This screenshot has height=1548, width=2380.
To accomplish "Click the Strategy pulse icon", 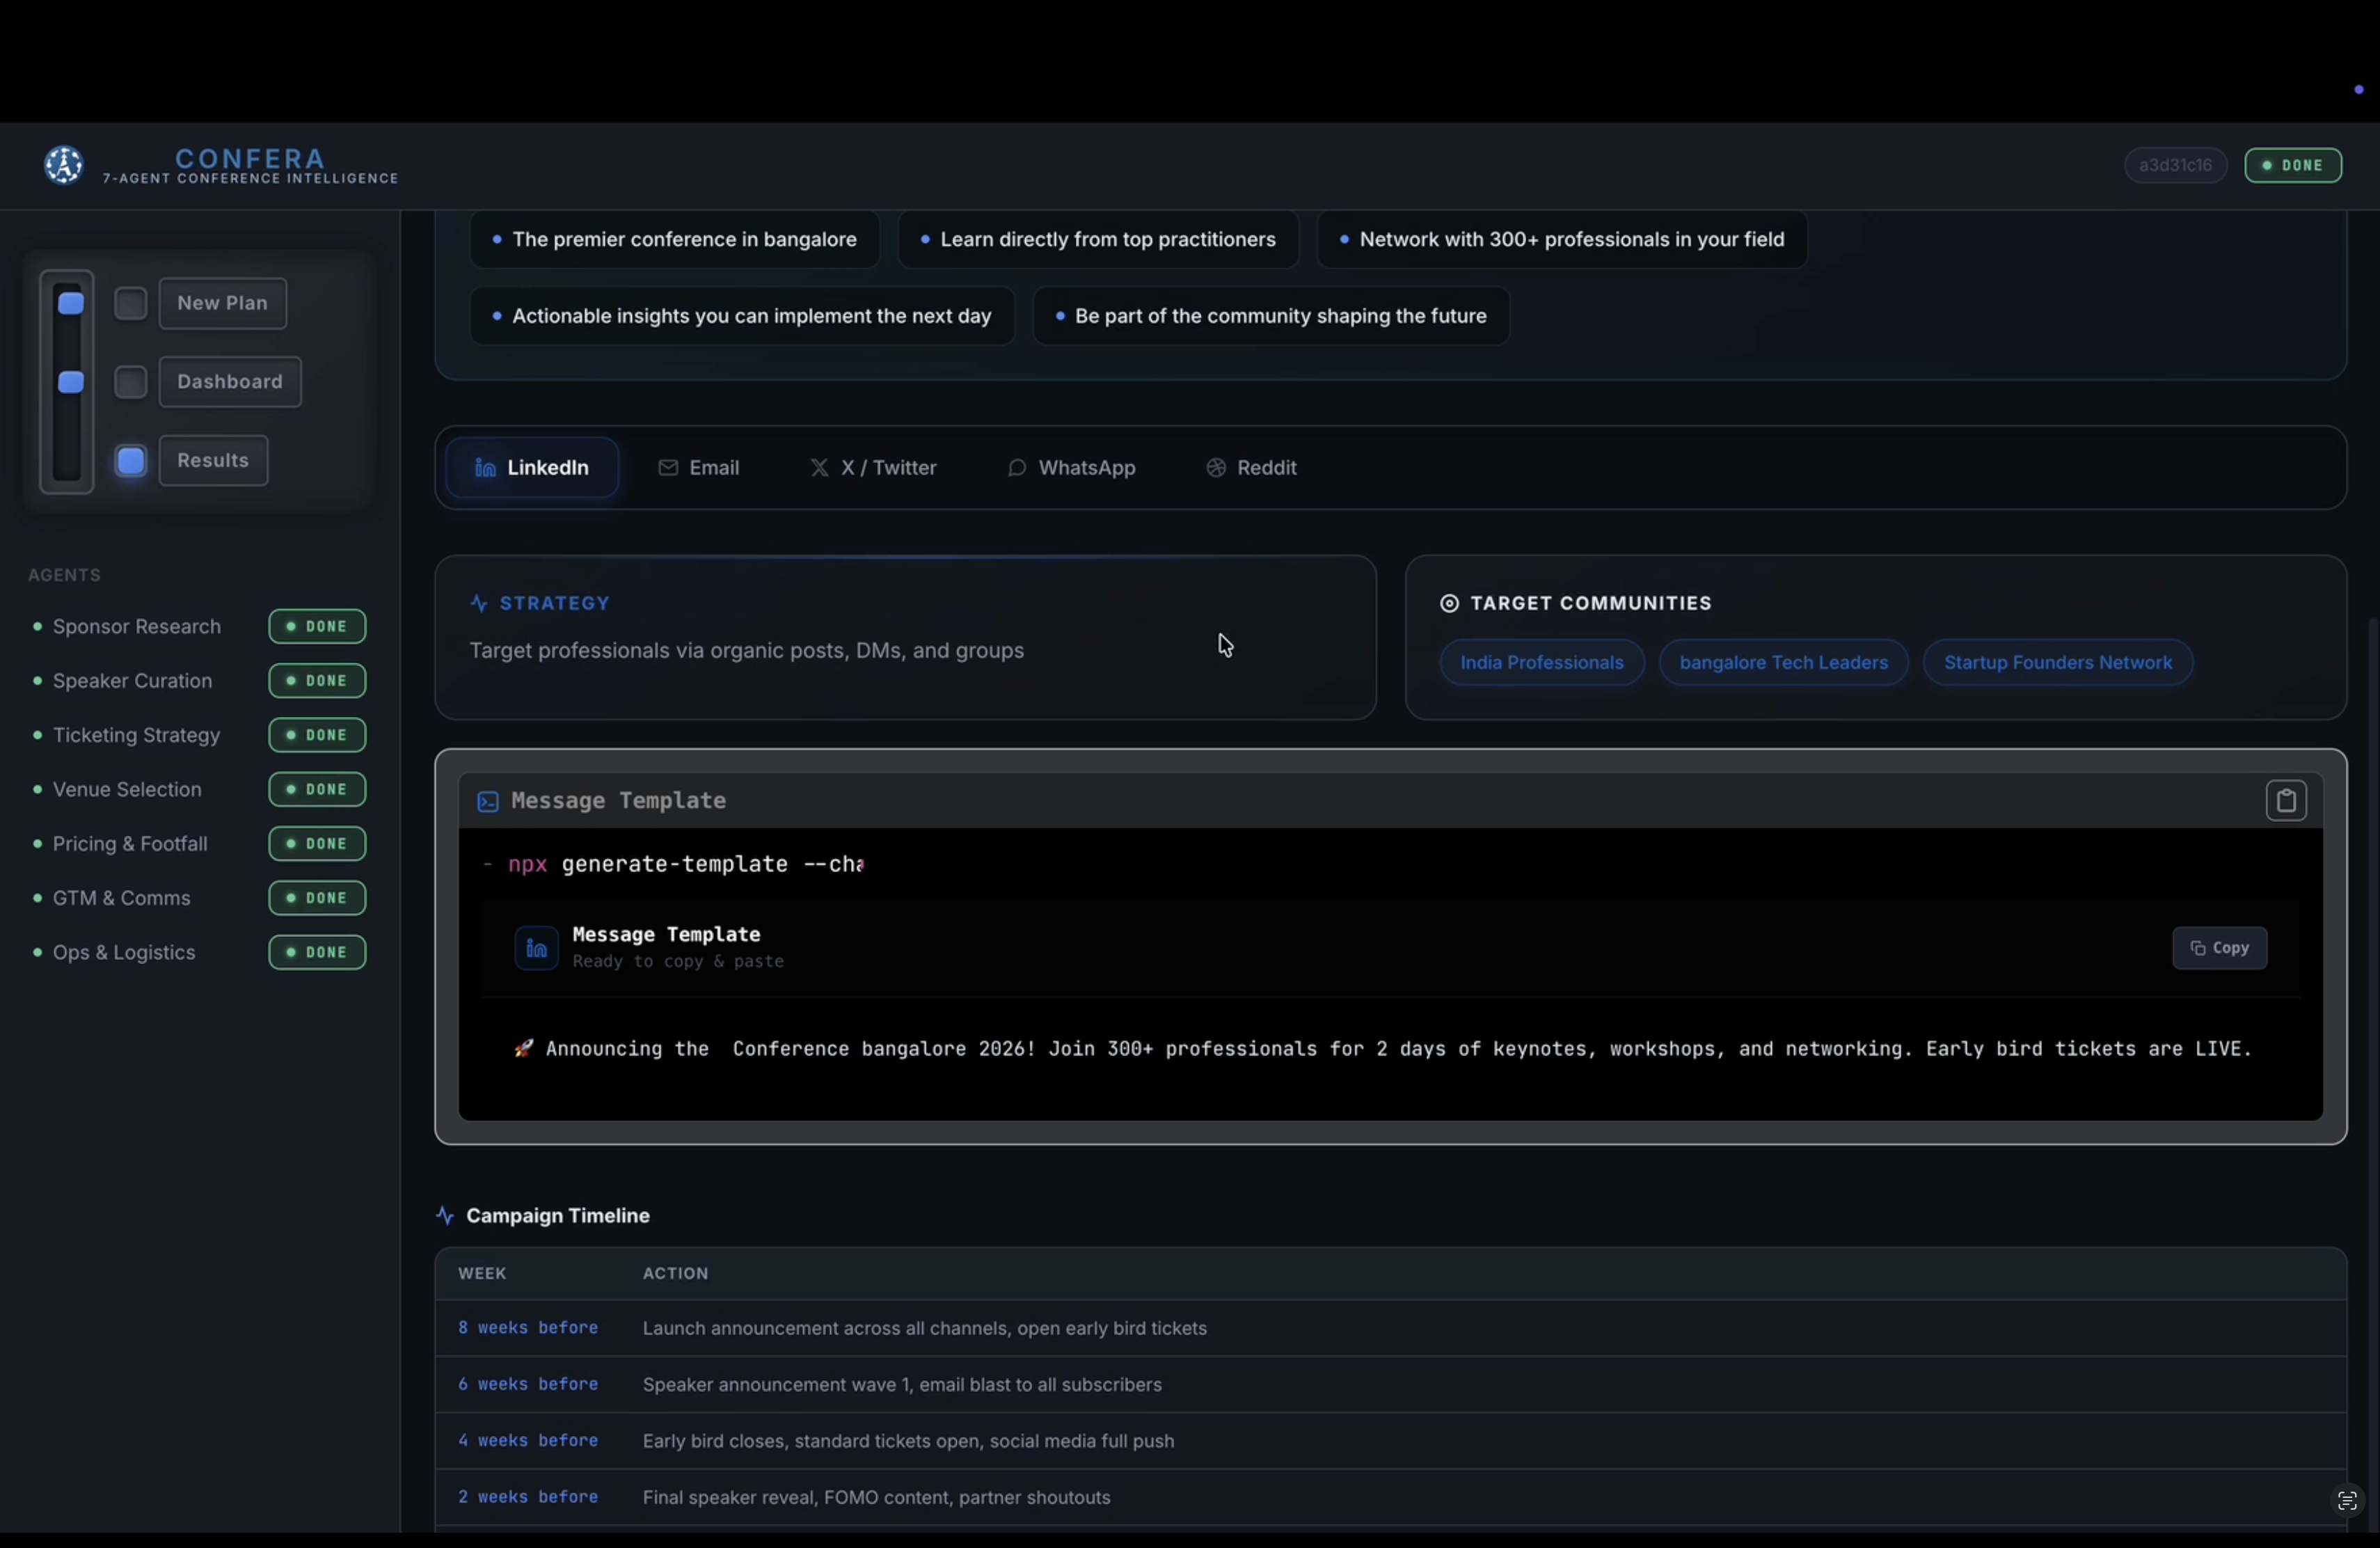I will 479,604.
